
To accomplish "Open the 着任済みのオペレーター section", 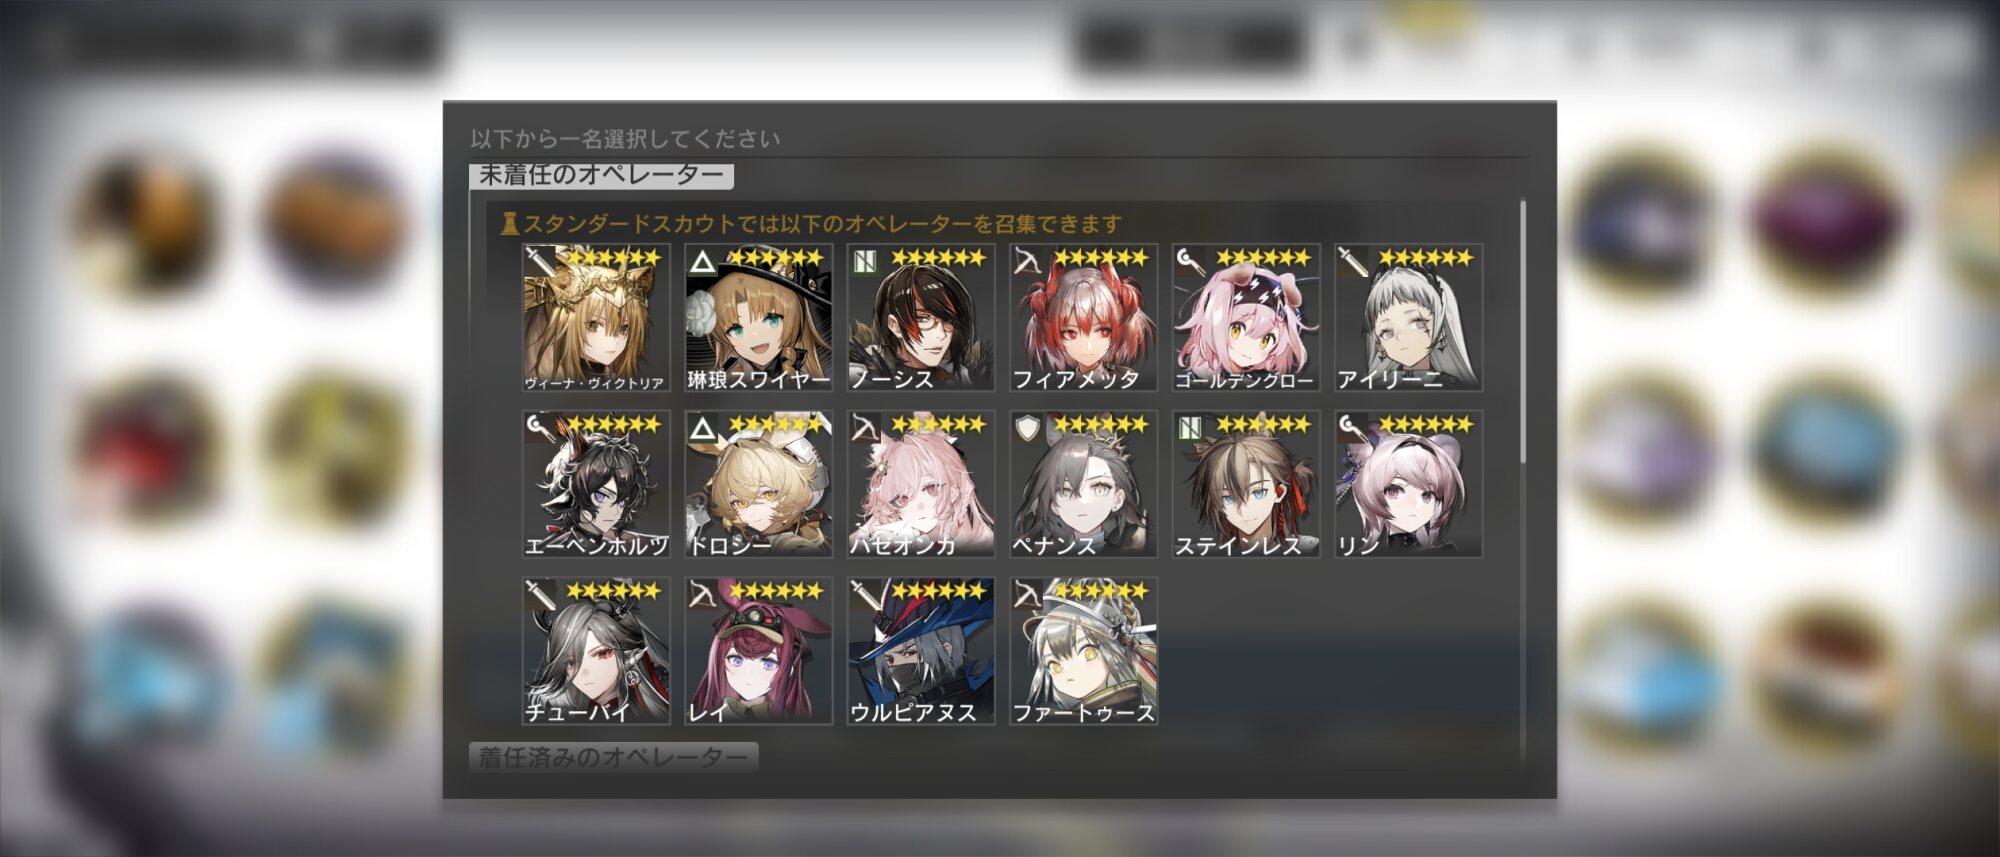I will click(613, 757).
